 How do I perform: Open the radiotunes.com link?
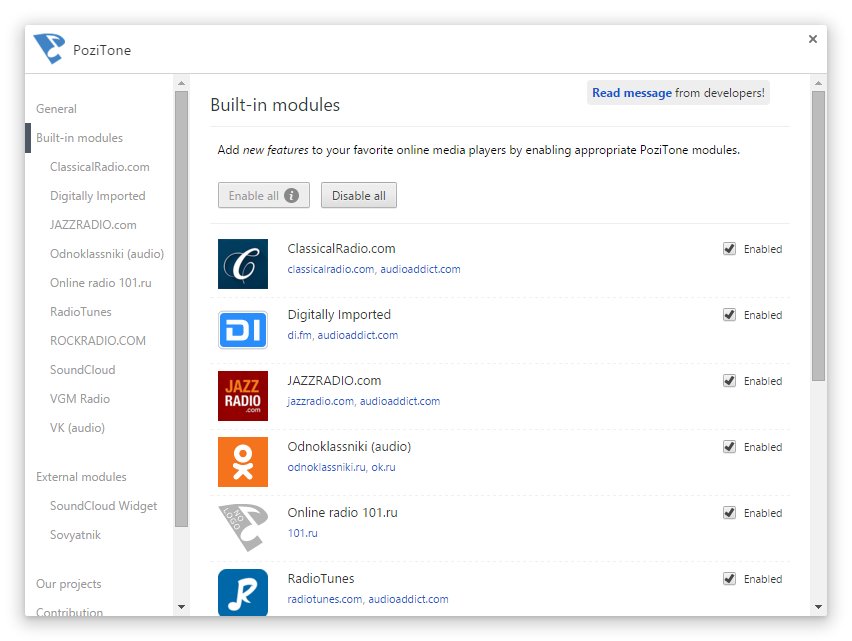tap(325, 599)
